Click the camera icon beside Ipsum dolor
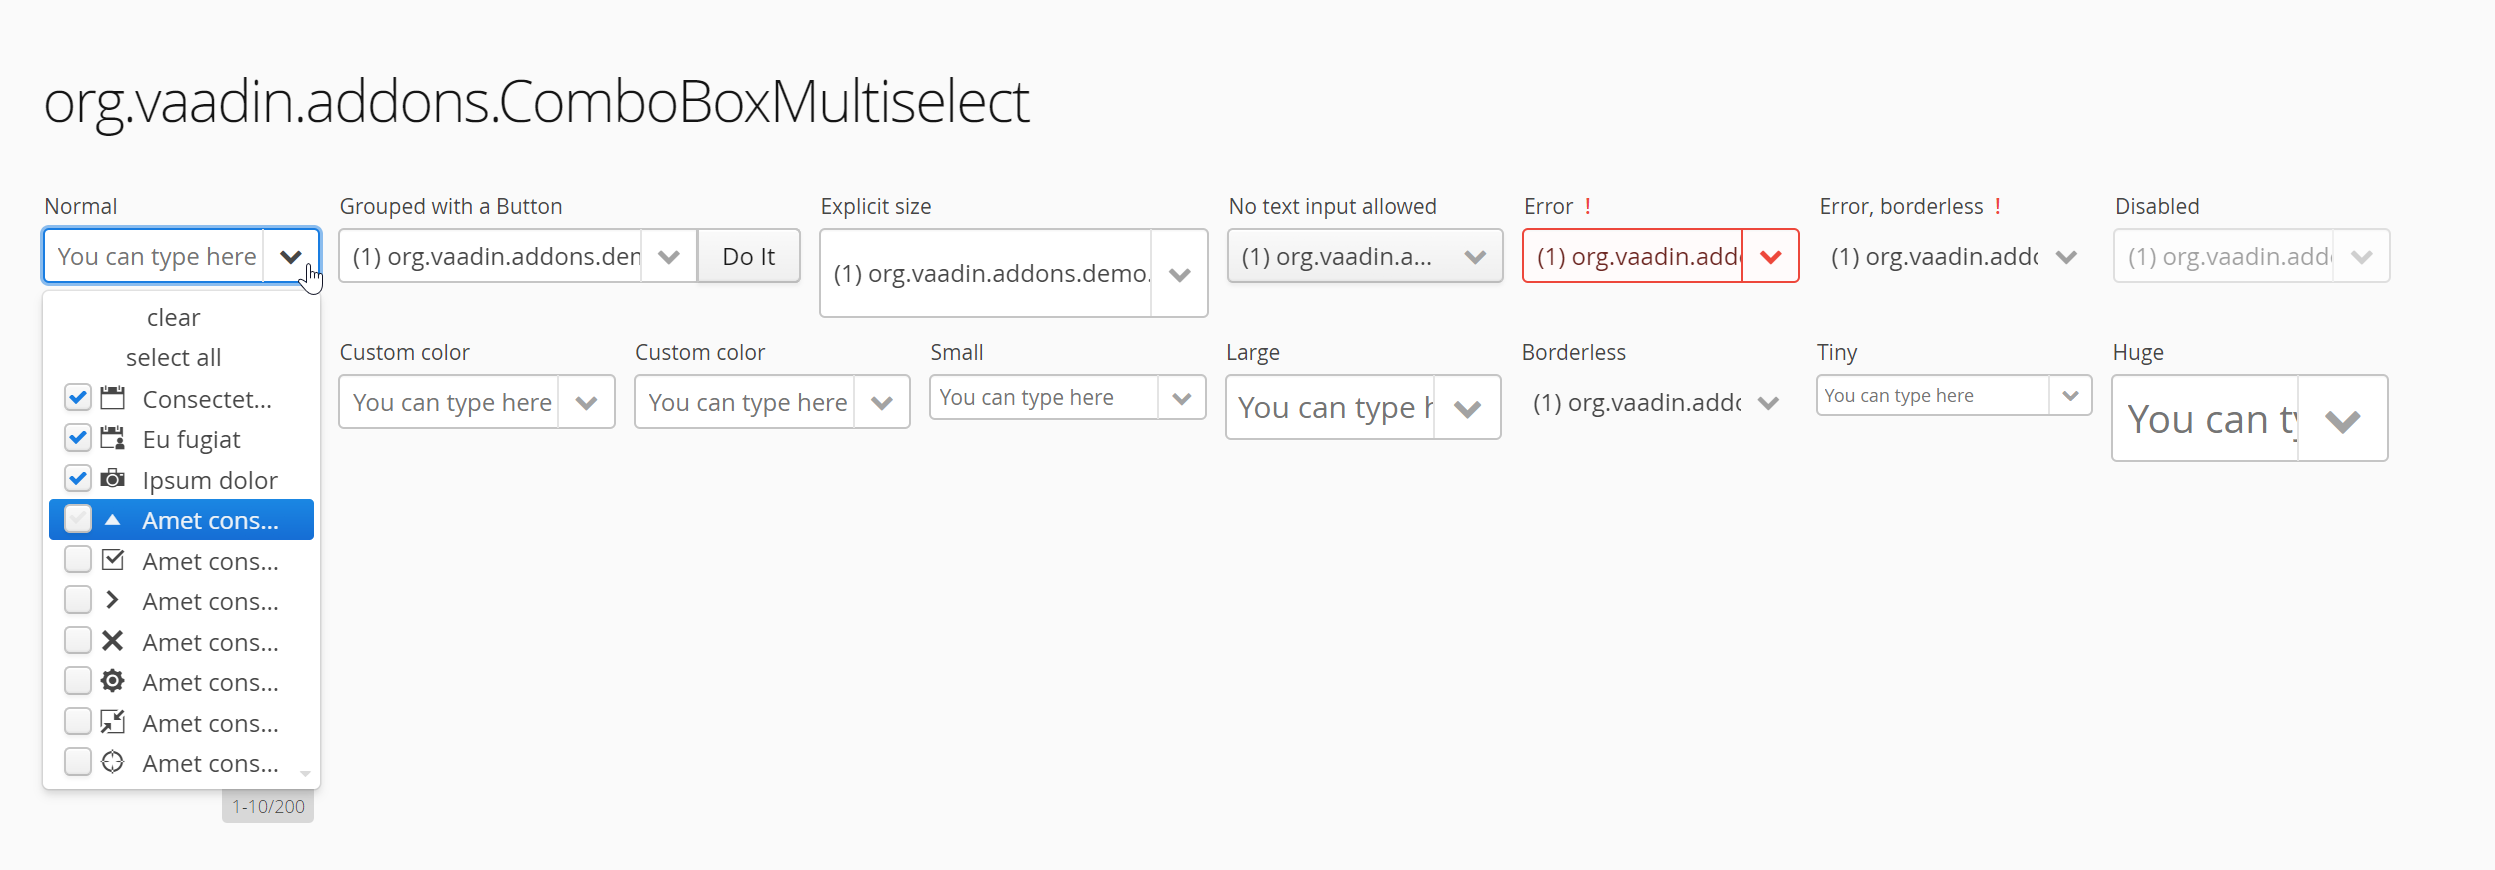This screenshot has height=870, width=2495. coord(113,479)
